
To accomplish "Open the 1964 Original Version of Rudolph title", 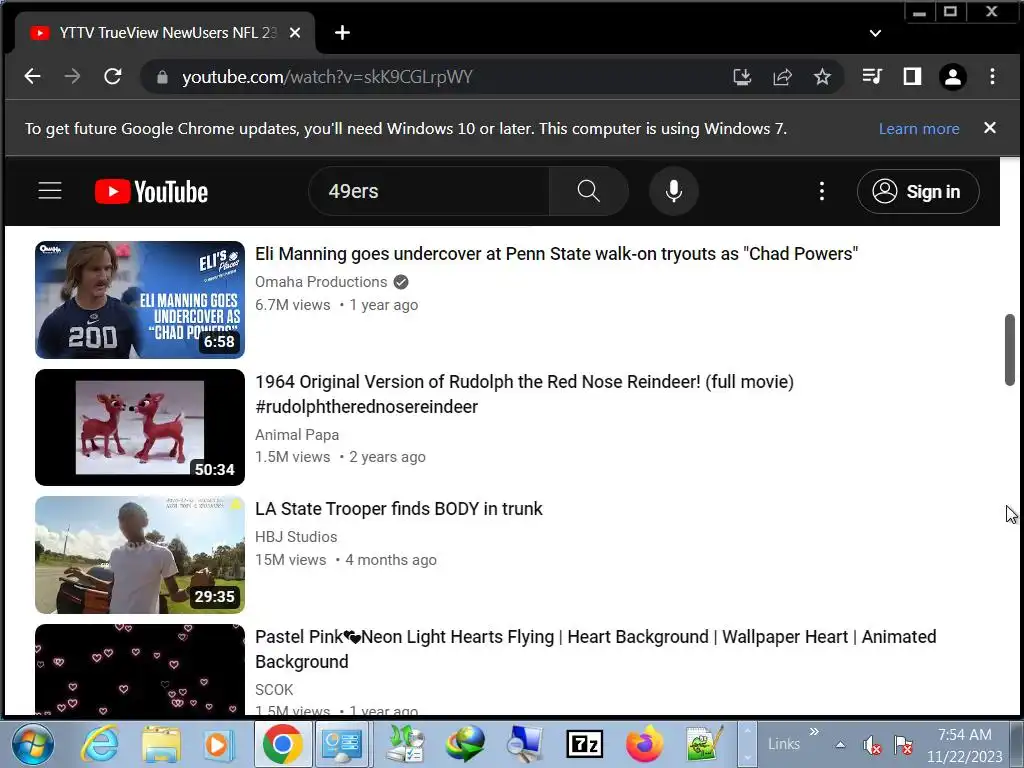I will tap(524, 394).
